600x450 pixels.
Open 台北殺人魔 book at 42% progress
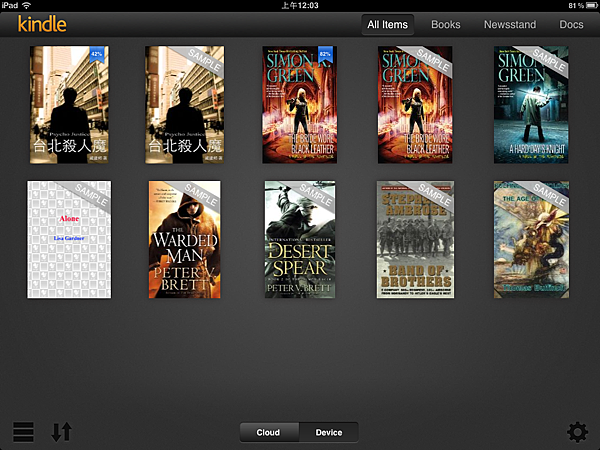point(69,105)
